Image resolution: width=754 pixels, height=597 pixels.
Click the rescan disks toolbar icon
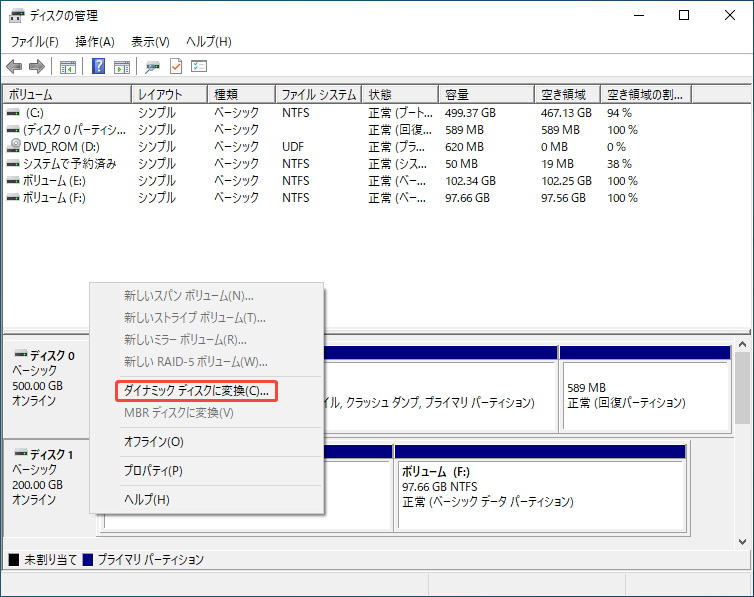pyautogui.click(x=153, y=67)
